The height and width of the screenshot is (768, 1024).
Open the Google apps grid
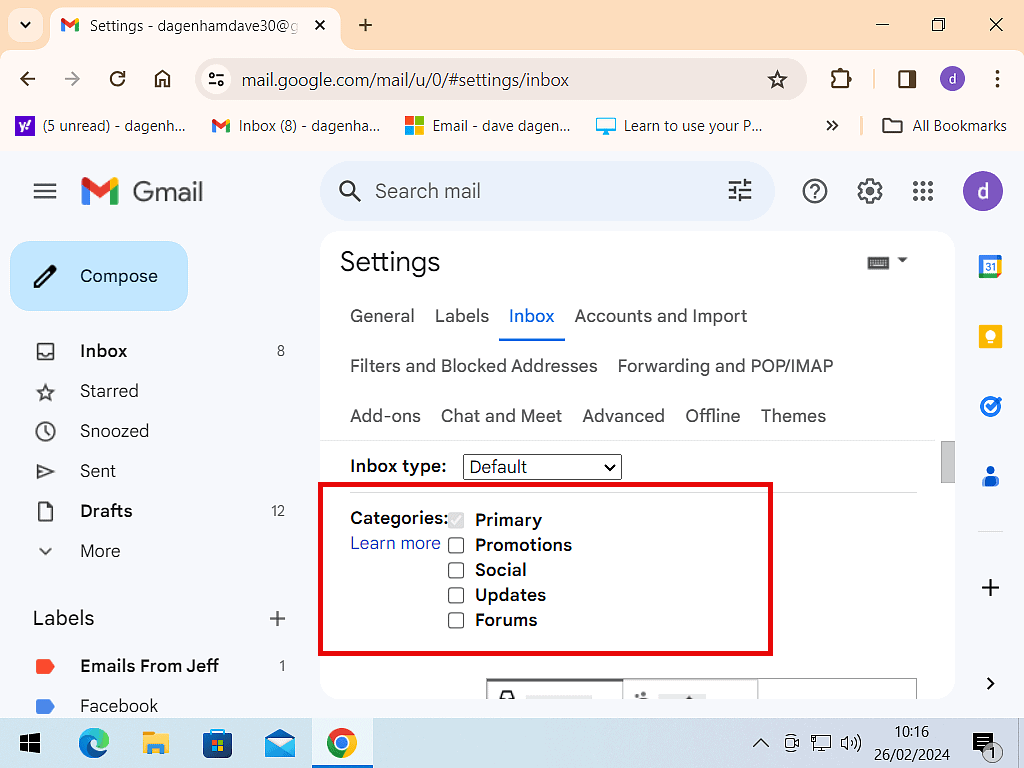923,191
